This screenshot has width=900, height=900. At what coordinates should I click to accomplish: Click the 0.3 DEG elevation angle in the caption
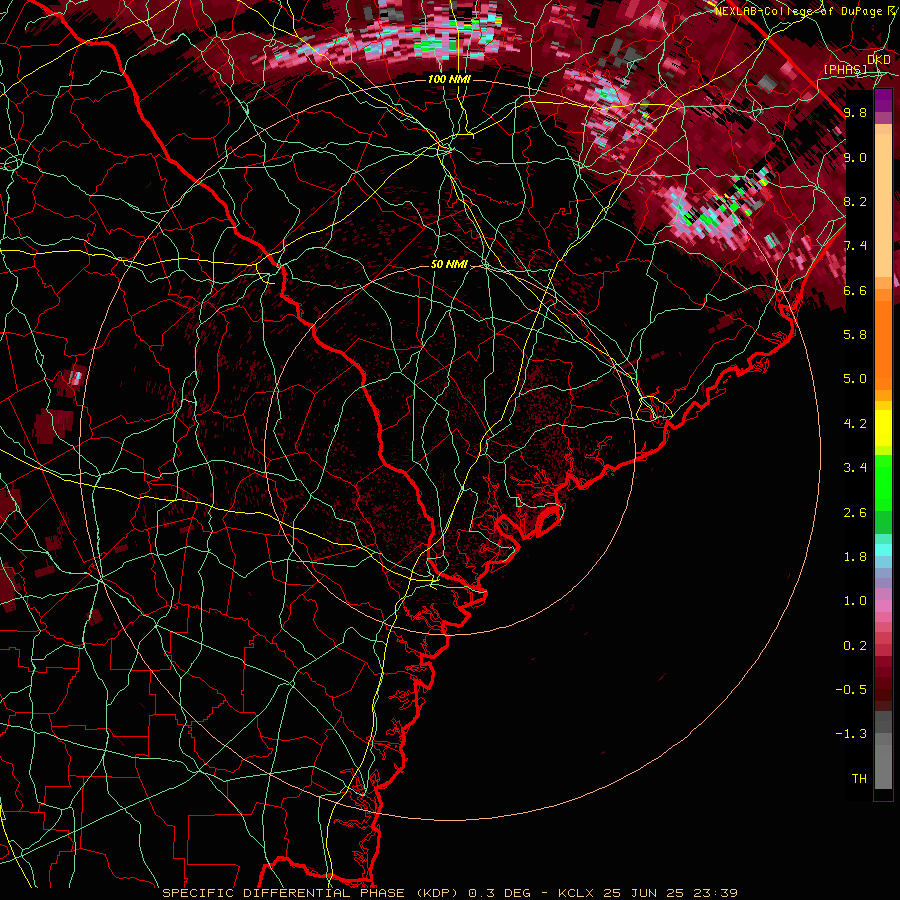click(x=500, y=893)
